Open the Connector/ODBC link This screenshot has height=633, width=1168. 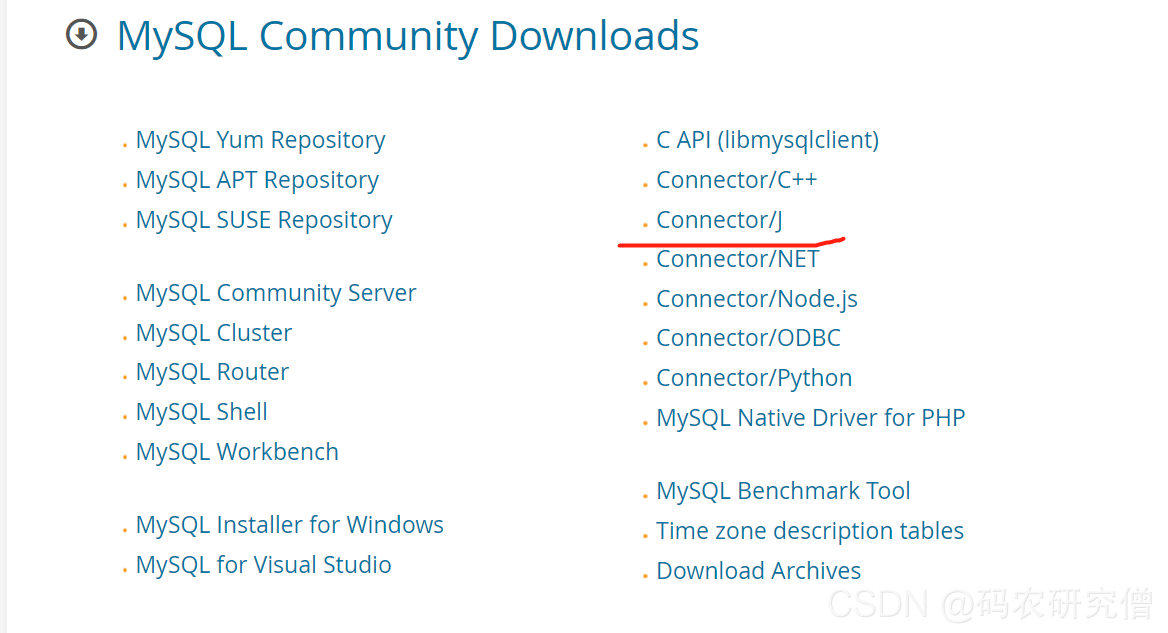[748, 338]
